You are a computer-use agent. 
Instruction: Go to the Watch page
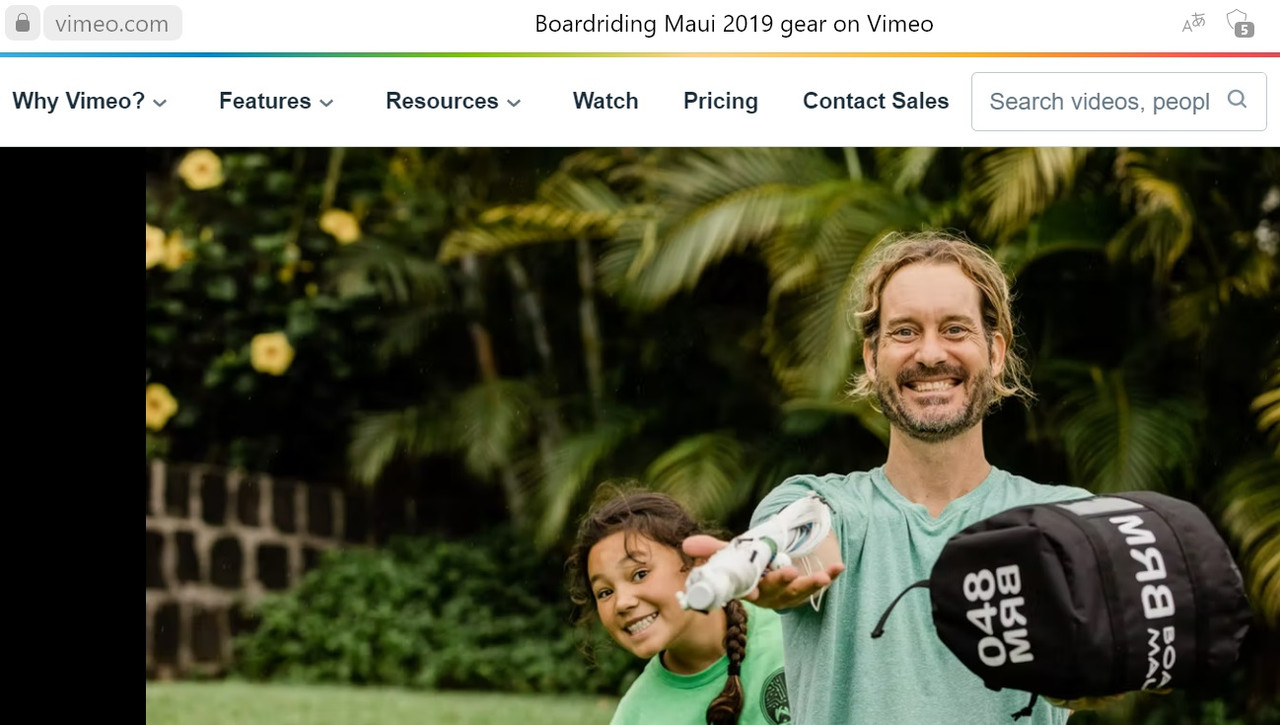click(x=605, y=101)
